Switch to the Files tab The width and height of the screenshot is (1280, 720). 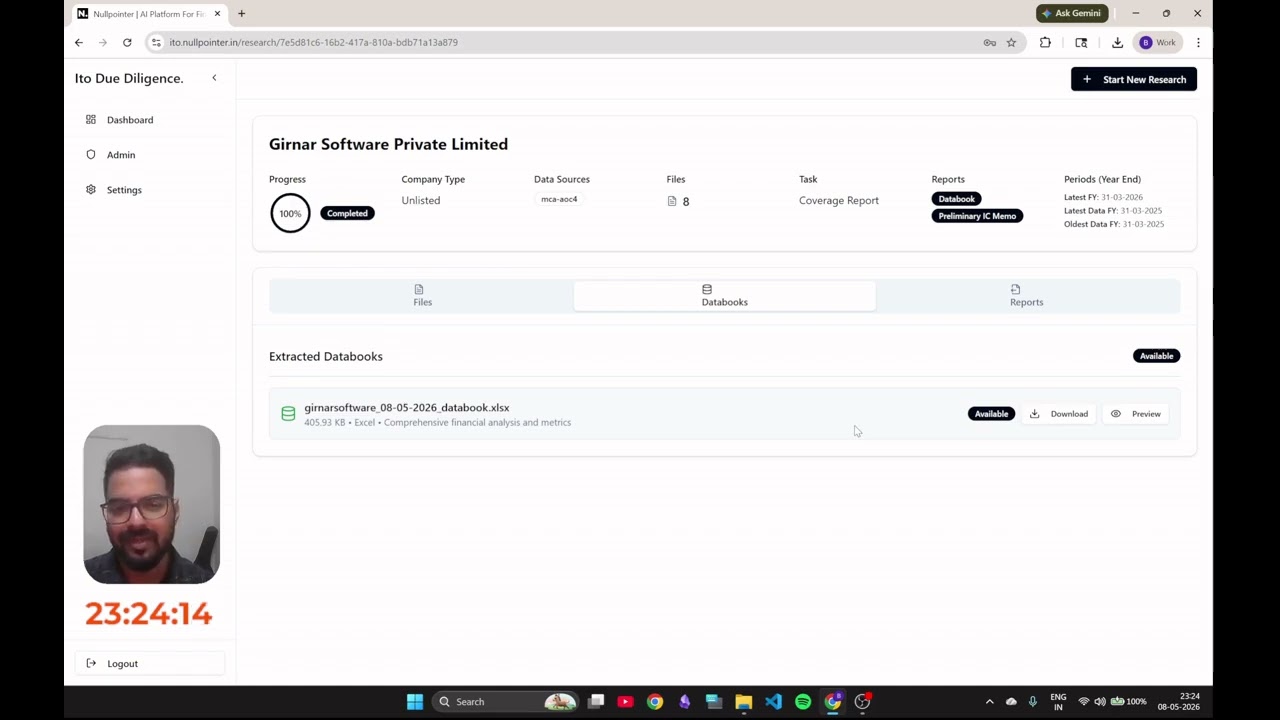tap(422, 296)
